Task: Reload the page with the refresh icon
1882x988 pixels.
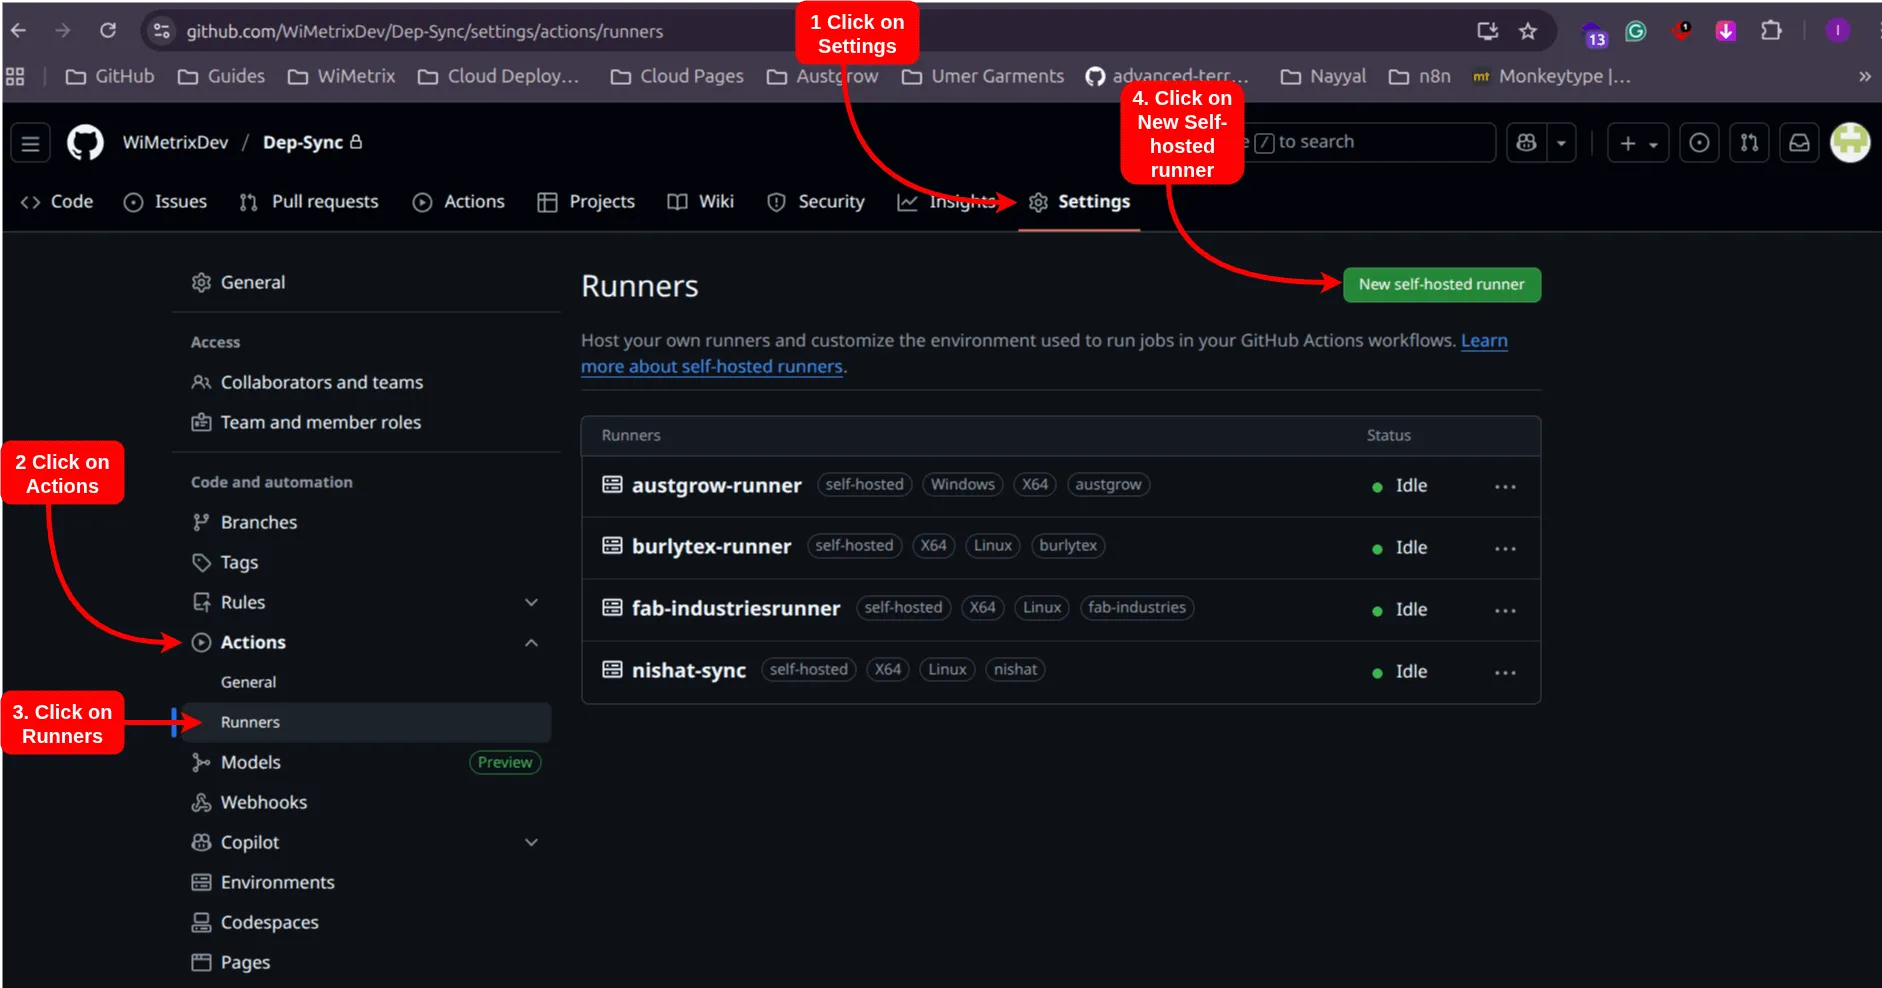Action: point(109,30)
